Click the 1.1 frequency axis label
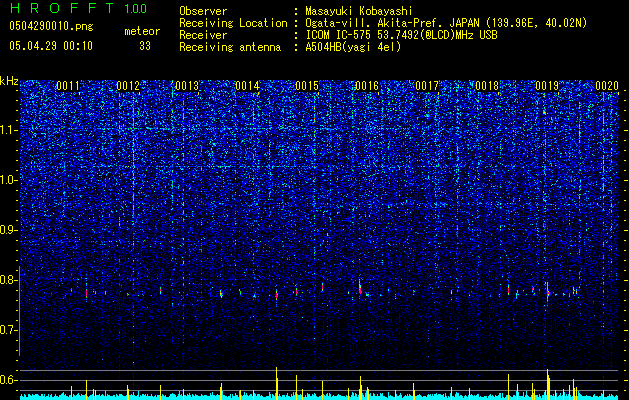The width and height of the screenshot is (629, 400). tap(8, 130)
